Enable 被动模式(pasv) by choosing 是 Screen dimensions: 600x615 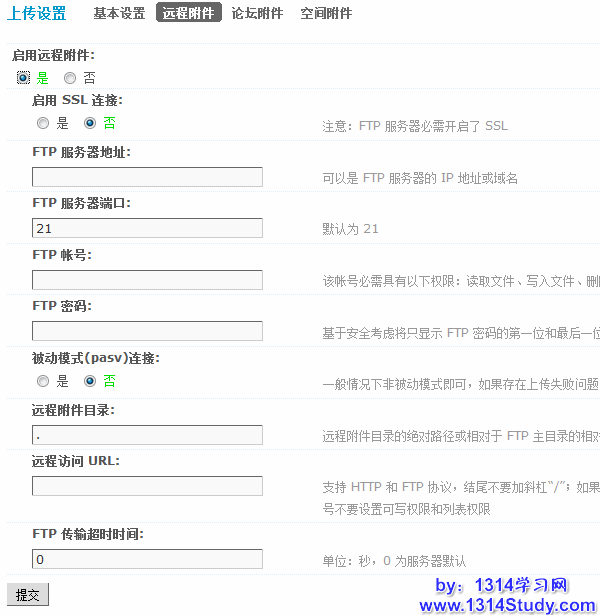[43, 381]
